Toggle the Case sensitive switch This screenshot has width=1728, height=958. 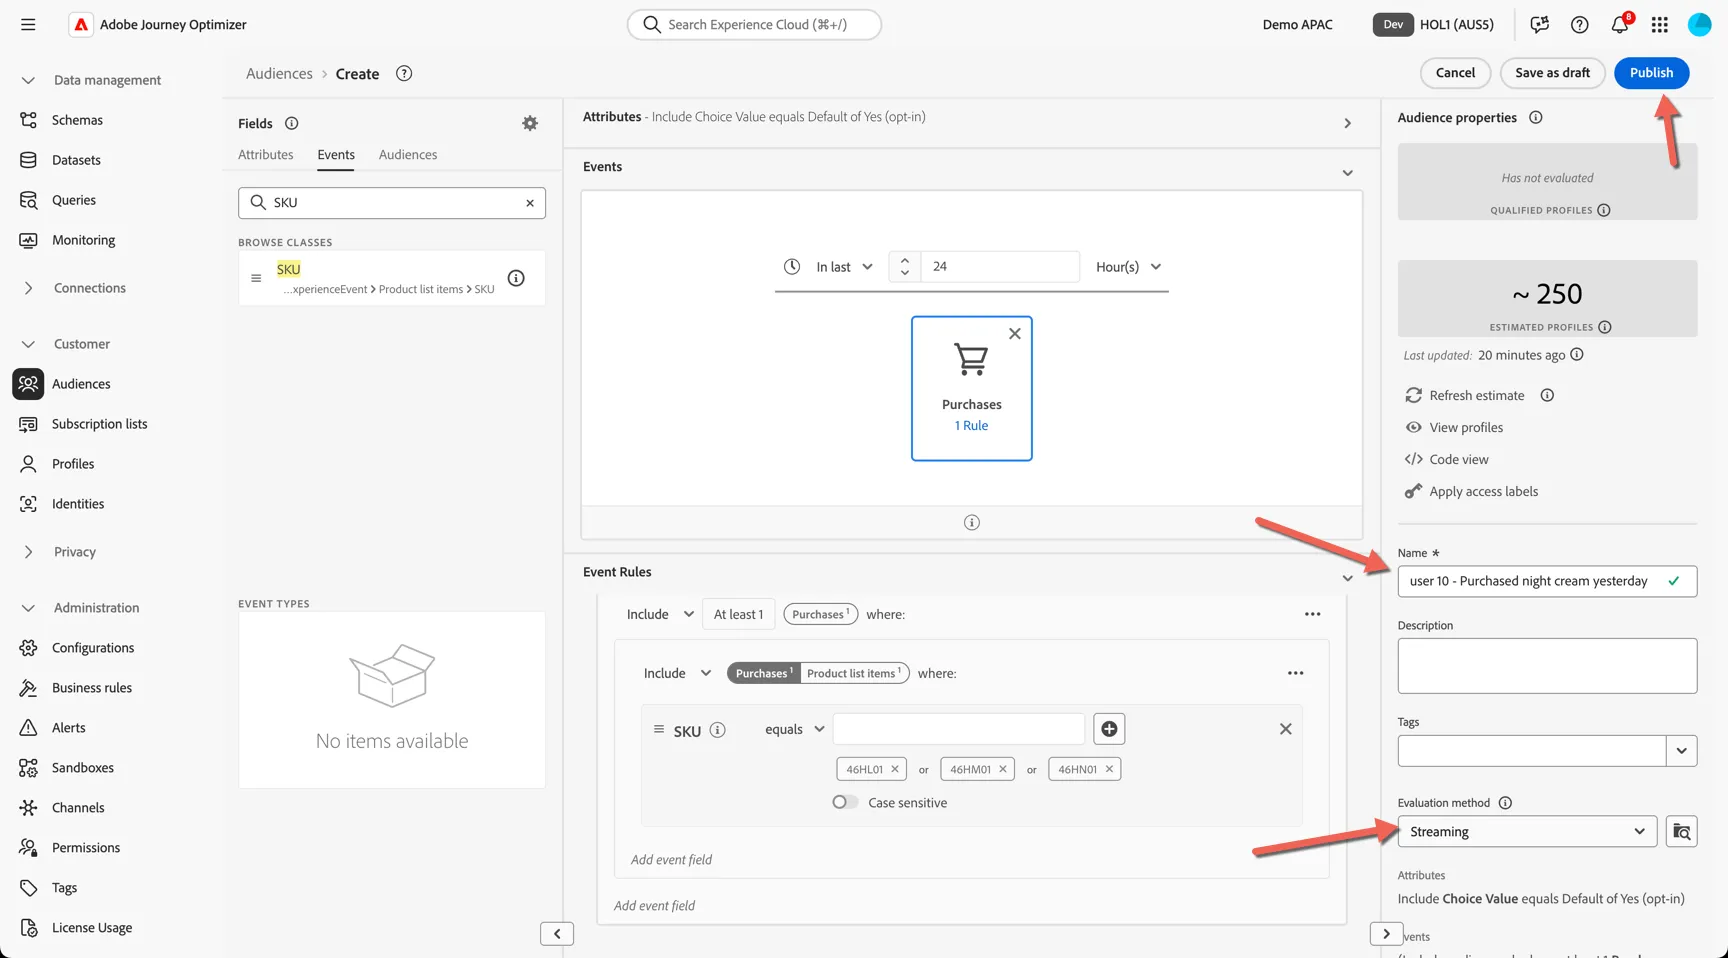(x=845, y=802)
